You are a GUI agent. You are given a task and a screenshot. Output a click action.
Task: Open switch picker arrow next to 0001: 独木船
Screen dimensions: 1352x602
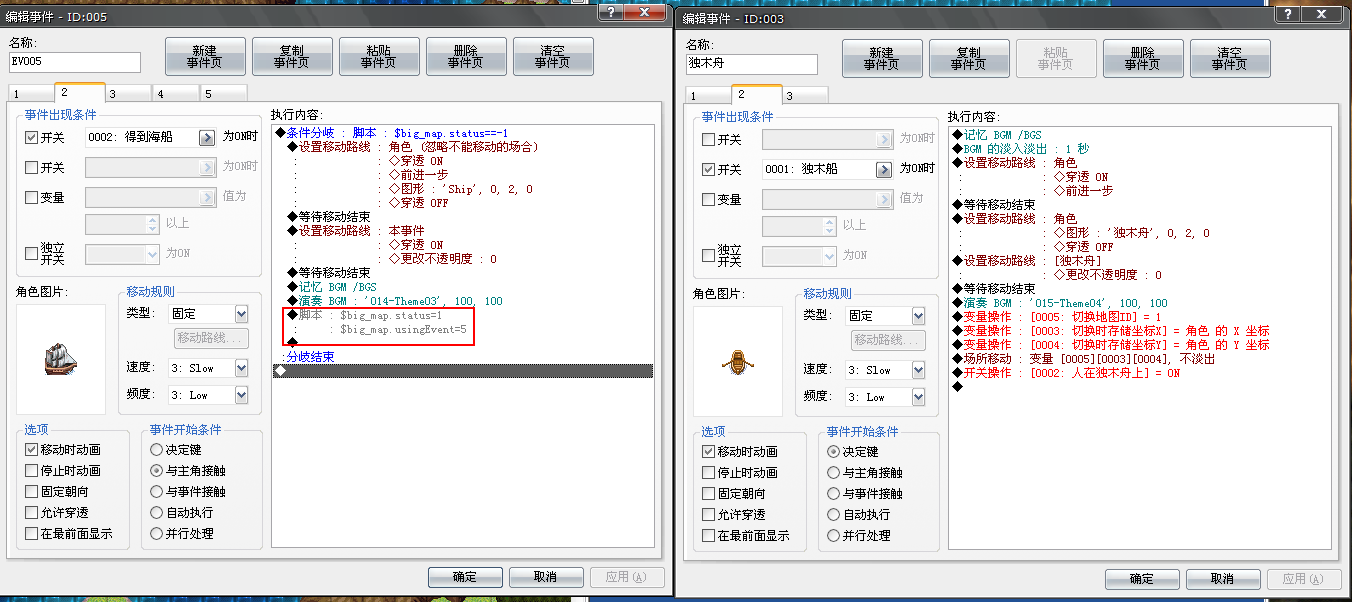883,169
